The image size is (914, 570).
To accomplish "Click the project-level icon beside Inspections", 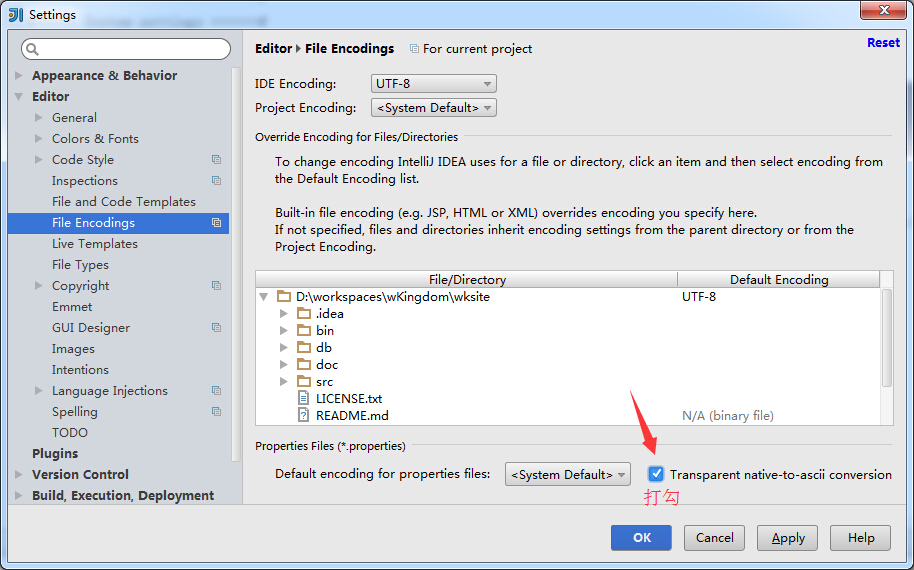I will click(216, 181).
